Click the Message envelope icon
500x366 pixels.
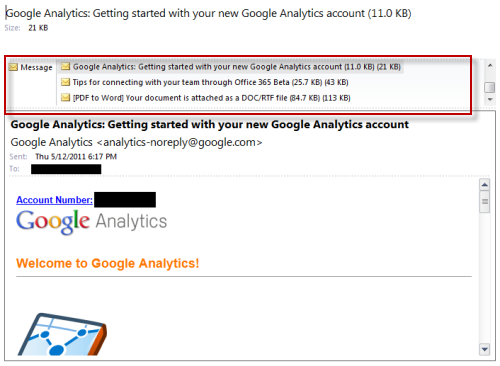pos(13,67)
